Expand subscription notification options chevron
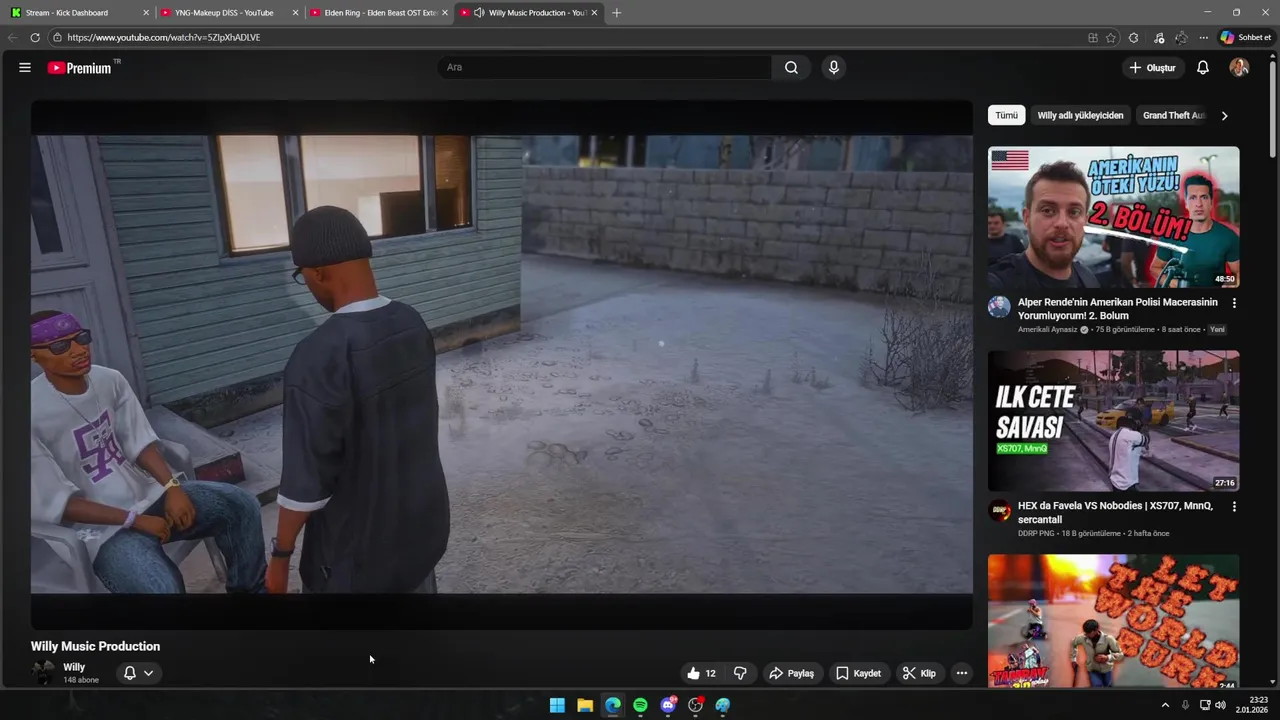The image size is (1280, 720). tap(148, 673)
